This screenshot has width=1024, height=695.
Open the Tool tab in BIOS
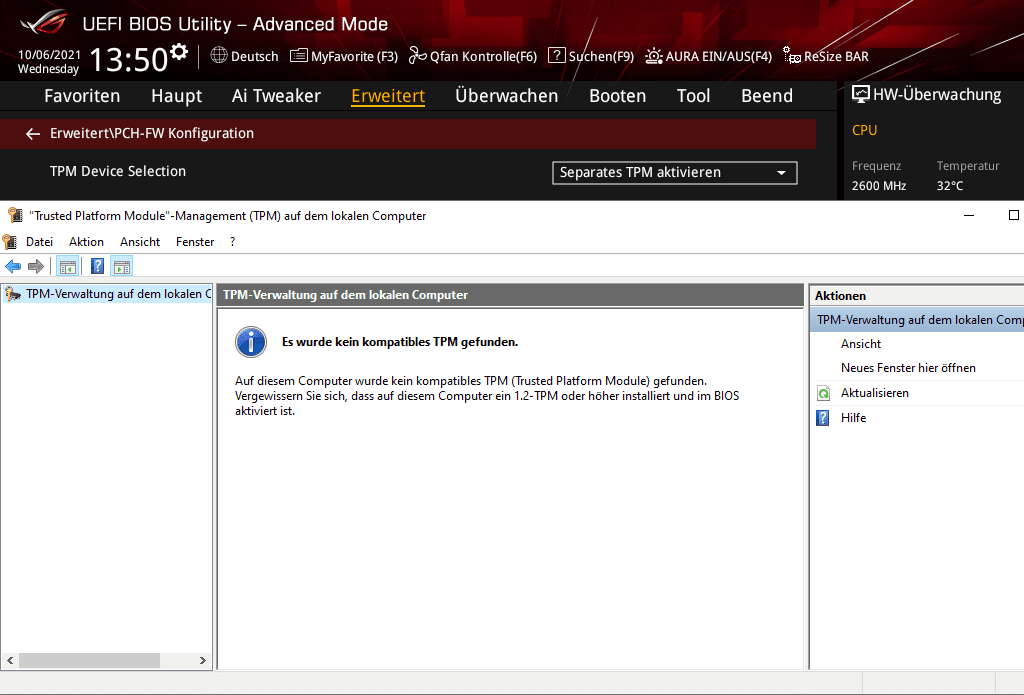pyautogui.click(x=694, y=96)
